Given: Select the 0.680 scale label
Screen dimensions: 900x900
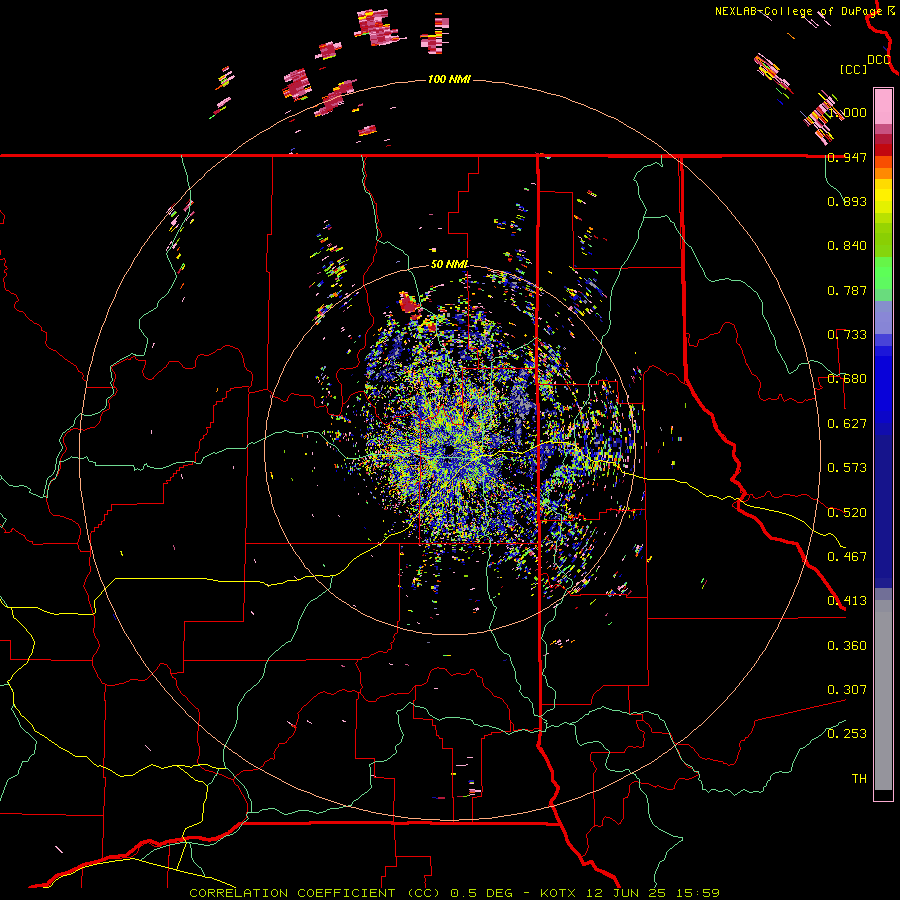Looking at the screenshot, I should click(x=847, y=379).
